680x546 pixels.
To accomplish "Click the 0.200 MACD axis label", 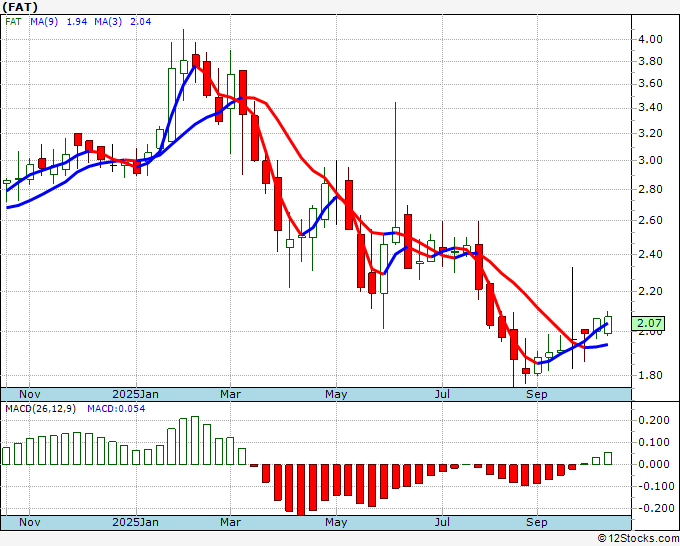I will tap(654, 420).
